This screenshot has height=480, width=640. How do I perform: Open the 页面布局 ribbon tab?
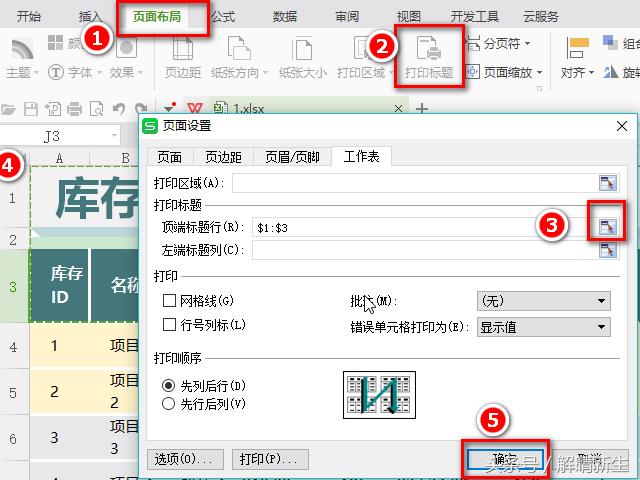pos(157,17)
